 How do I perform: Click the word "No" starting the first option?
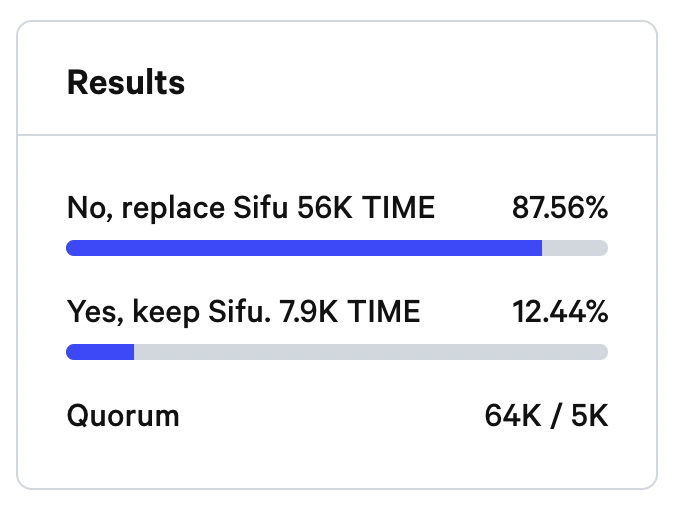point(84,208)
